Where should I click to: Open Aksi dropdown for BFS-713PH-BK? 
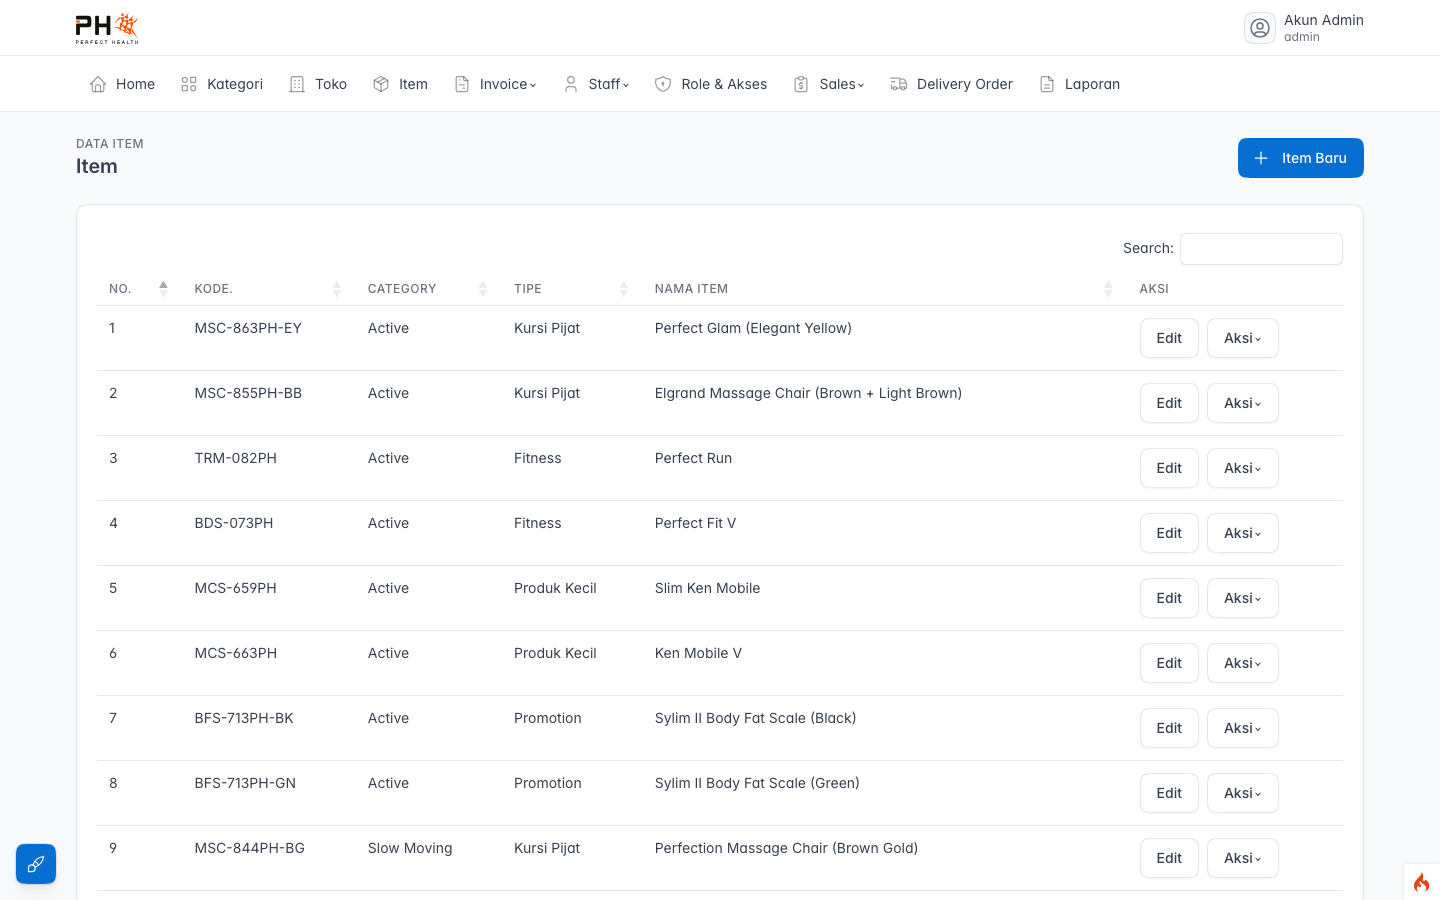1243,728
